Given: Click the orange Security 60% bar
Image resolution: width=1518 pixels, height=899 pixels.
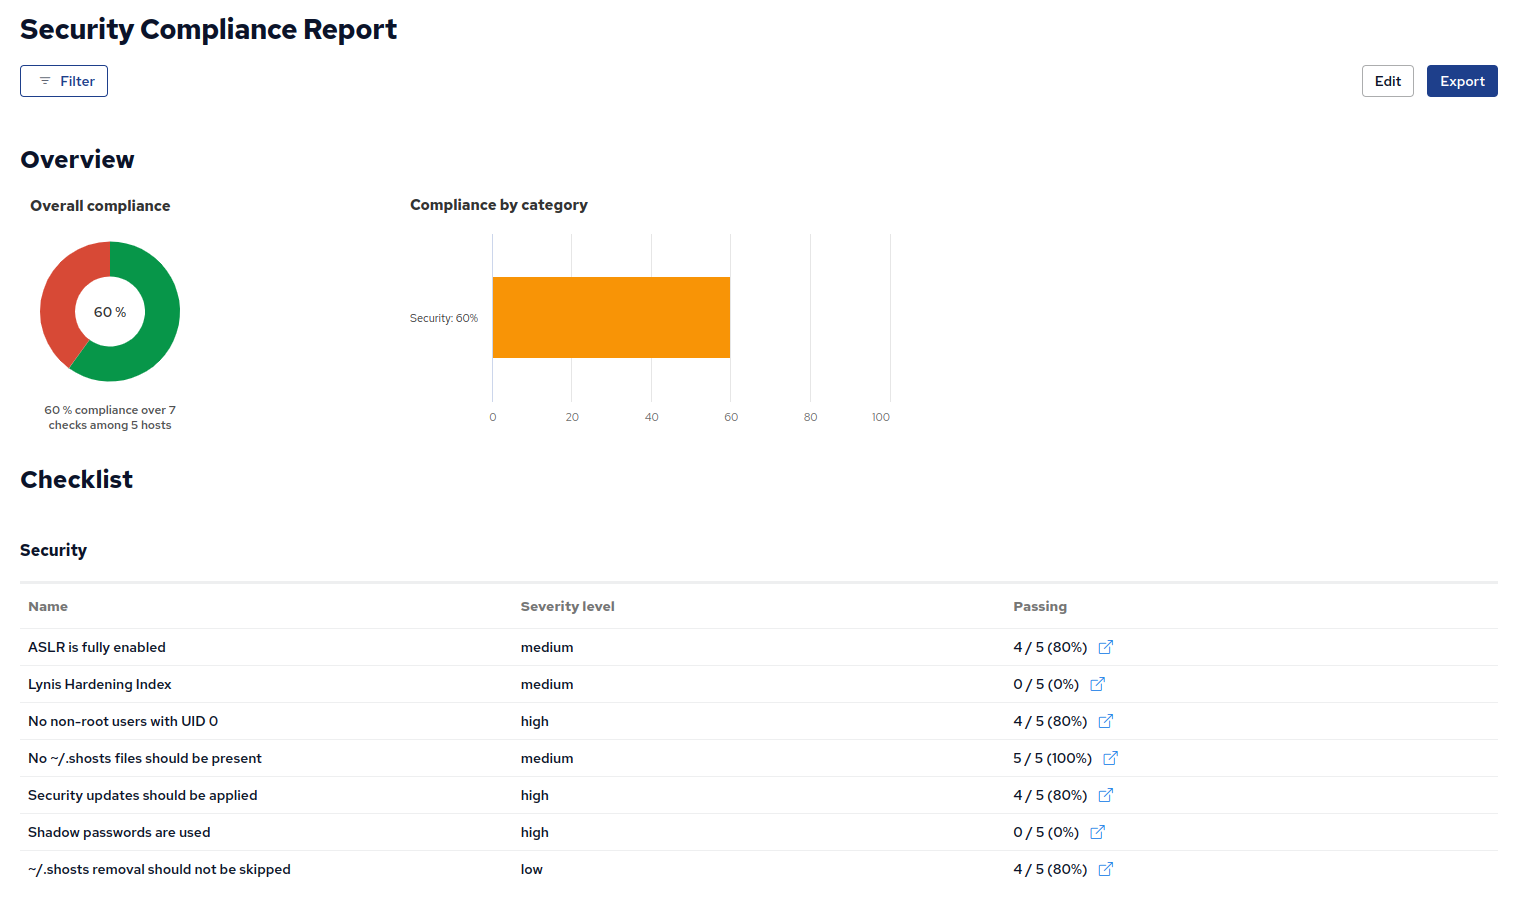Looking at the screenshot, I should 611,317.
